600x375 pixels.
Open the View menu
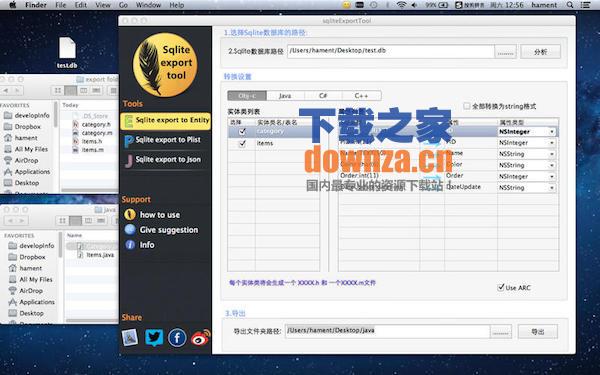tap(103, 5)
